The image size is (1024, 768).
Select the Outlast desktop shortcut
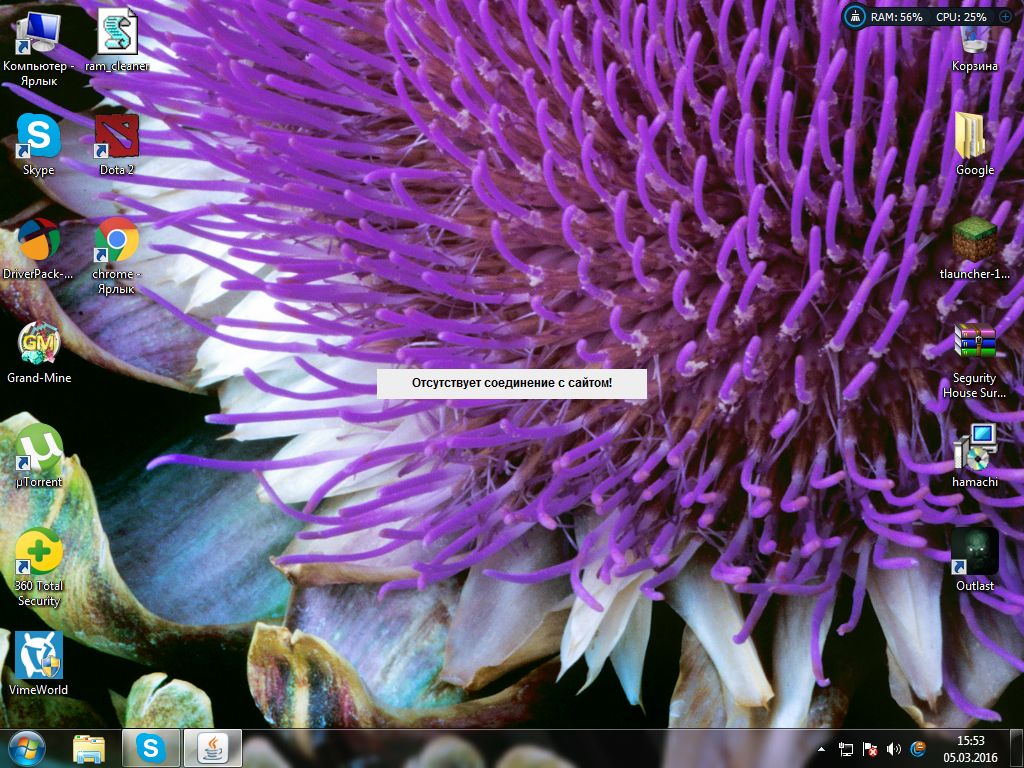(x=974, y=560)
